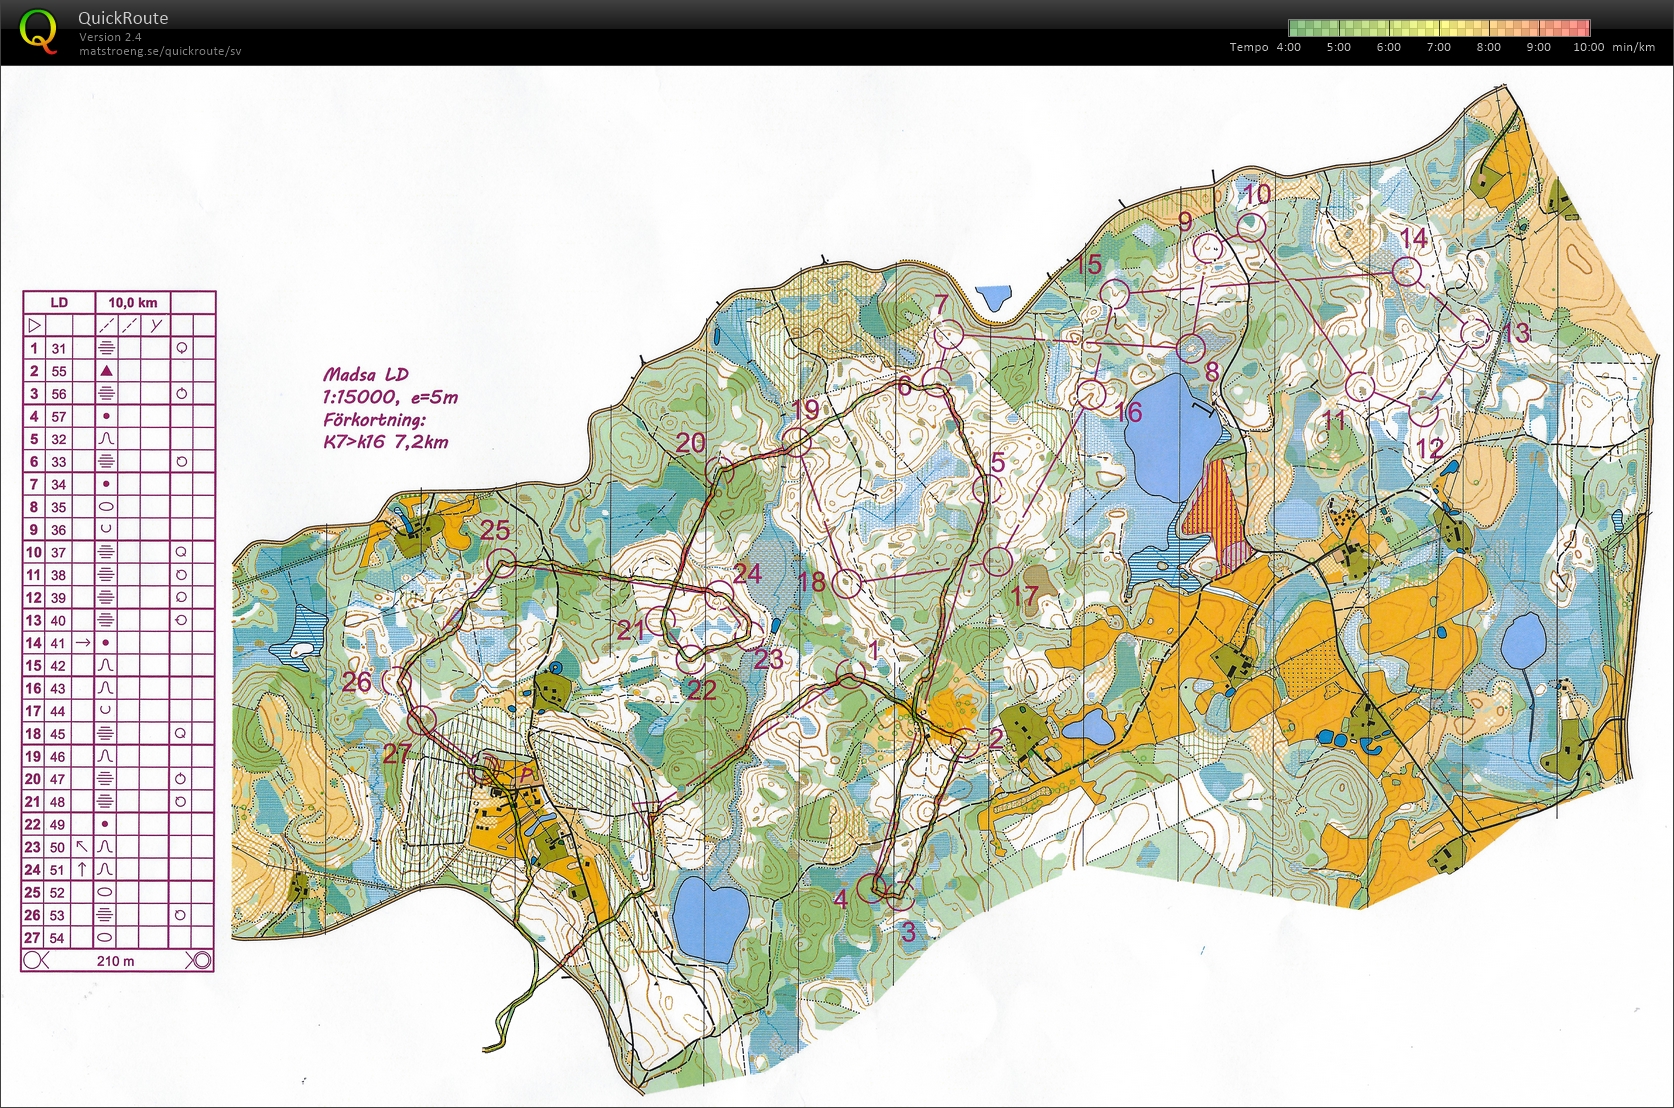Click control circle 16 on the map
Image resolution: width=1674 pixels, height=1108 pixels.
1092,393
